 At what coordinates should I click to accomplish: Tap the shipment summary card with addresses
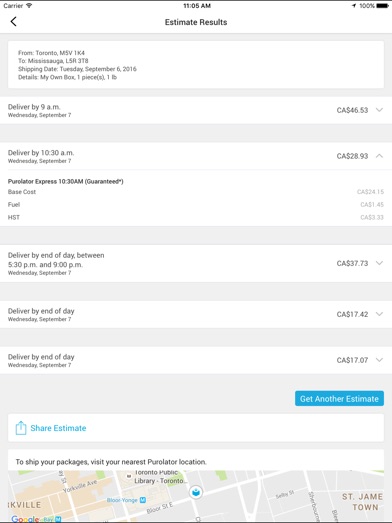click(x=196, y=65)
